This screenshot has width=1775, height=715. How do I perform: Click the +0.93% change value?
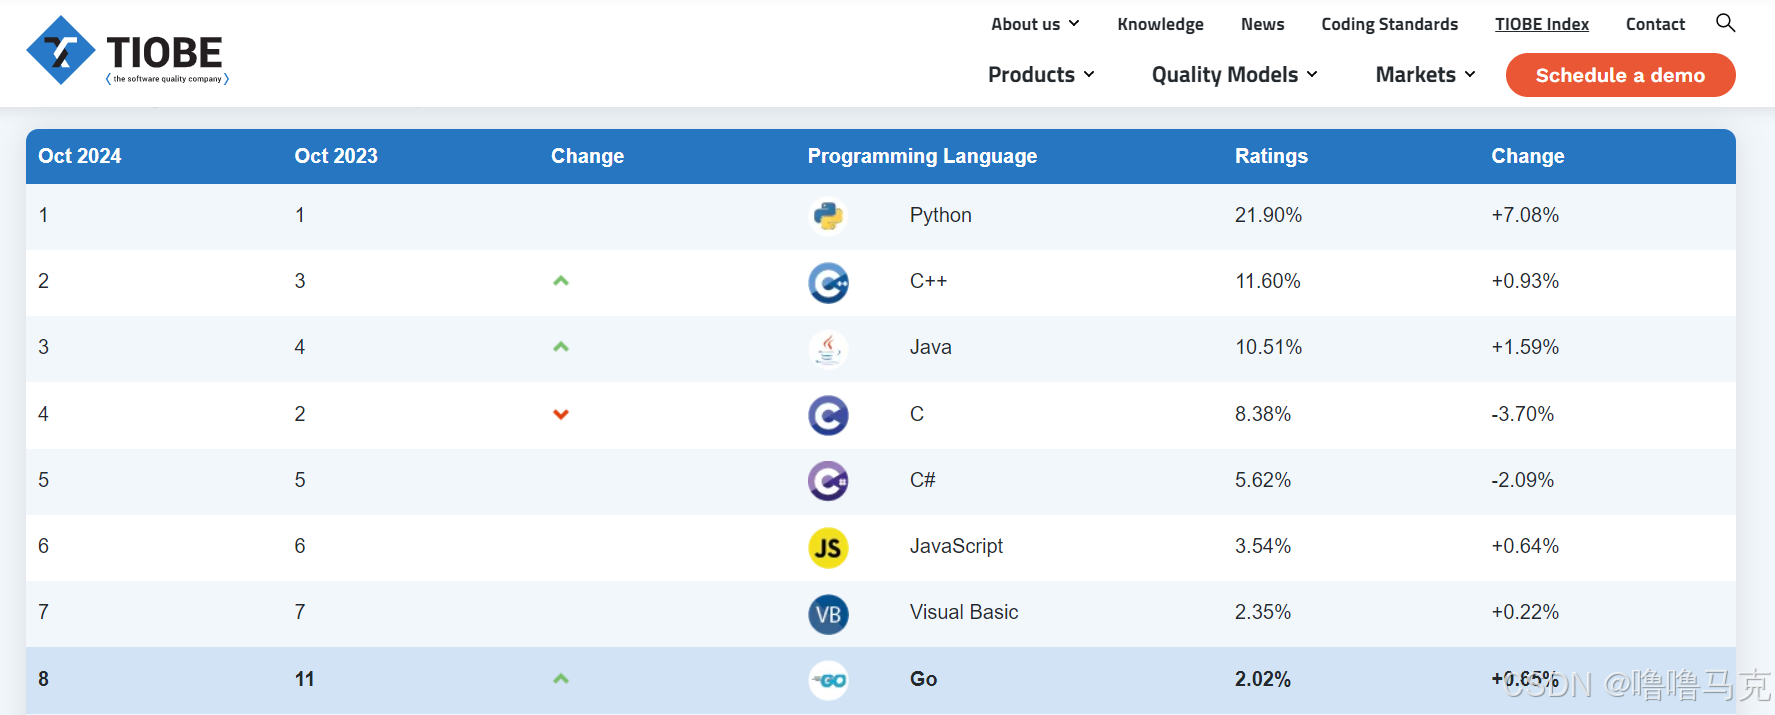click(1525, 281)
